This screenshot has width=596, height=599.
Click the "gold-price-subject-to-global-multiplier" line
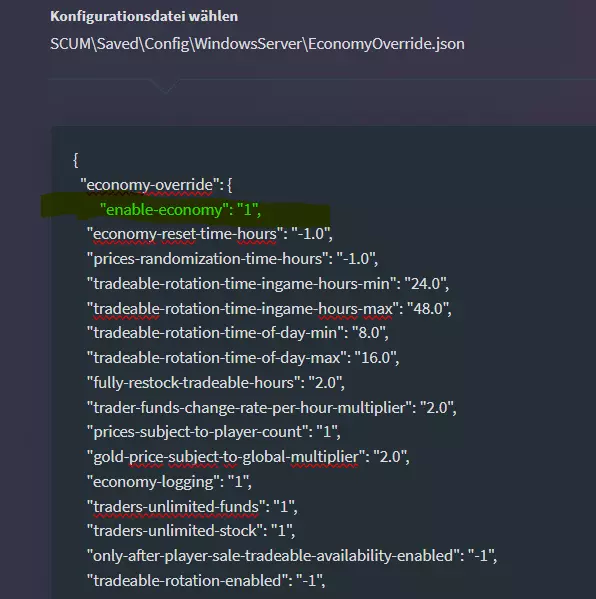pyautogui.click(x=248, y=457)
